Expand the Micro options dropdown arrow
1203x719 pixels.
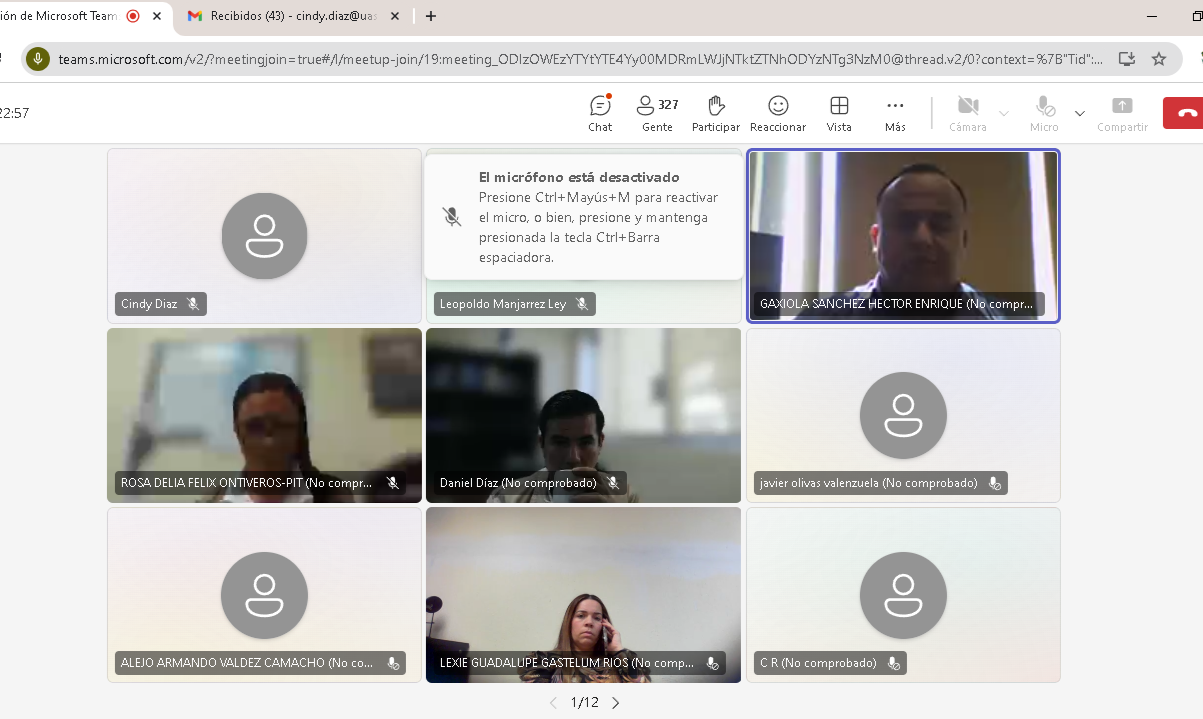(x=1080, y=113)
